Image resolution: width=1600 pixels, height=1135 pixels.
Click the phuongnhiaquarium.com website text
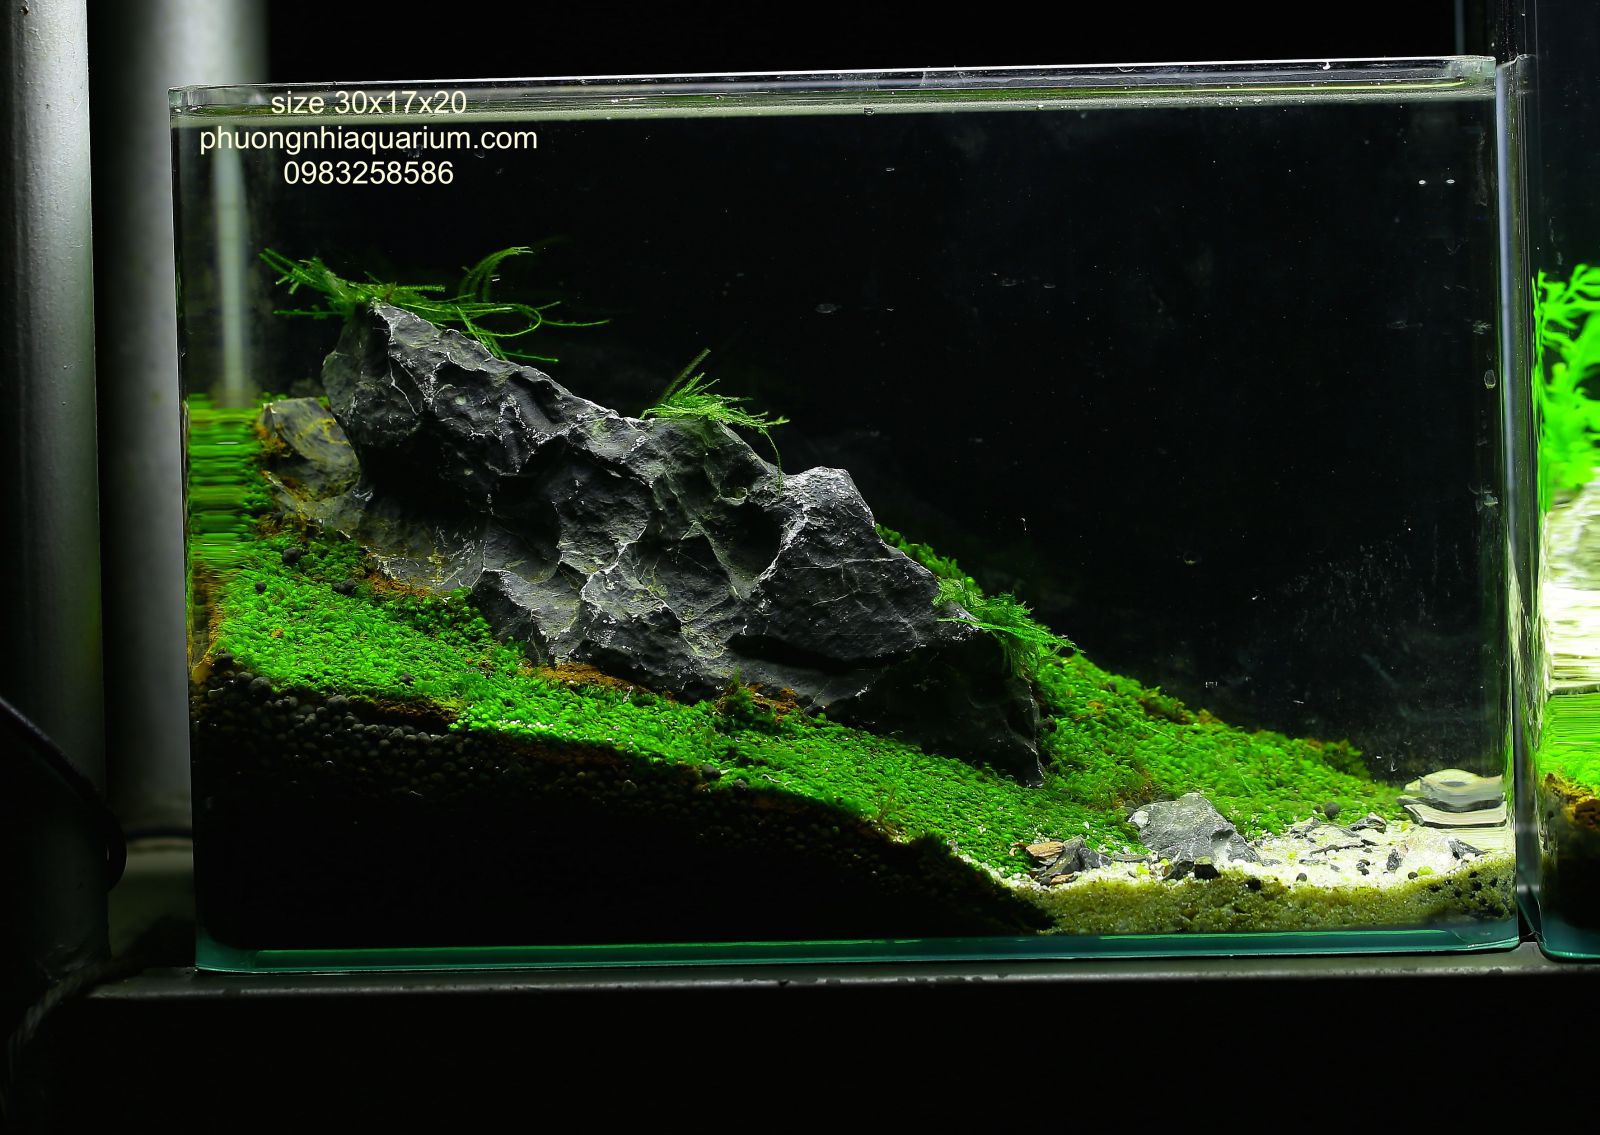(369, 139)
